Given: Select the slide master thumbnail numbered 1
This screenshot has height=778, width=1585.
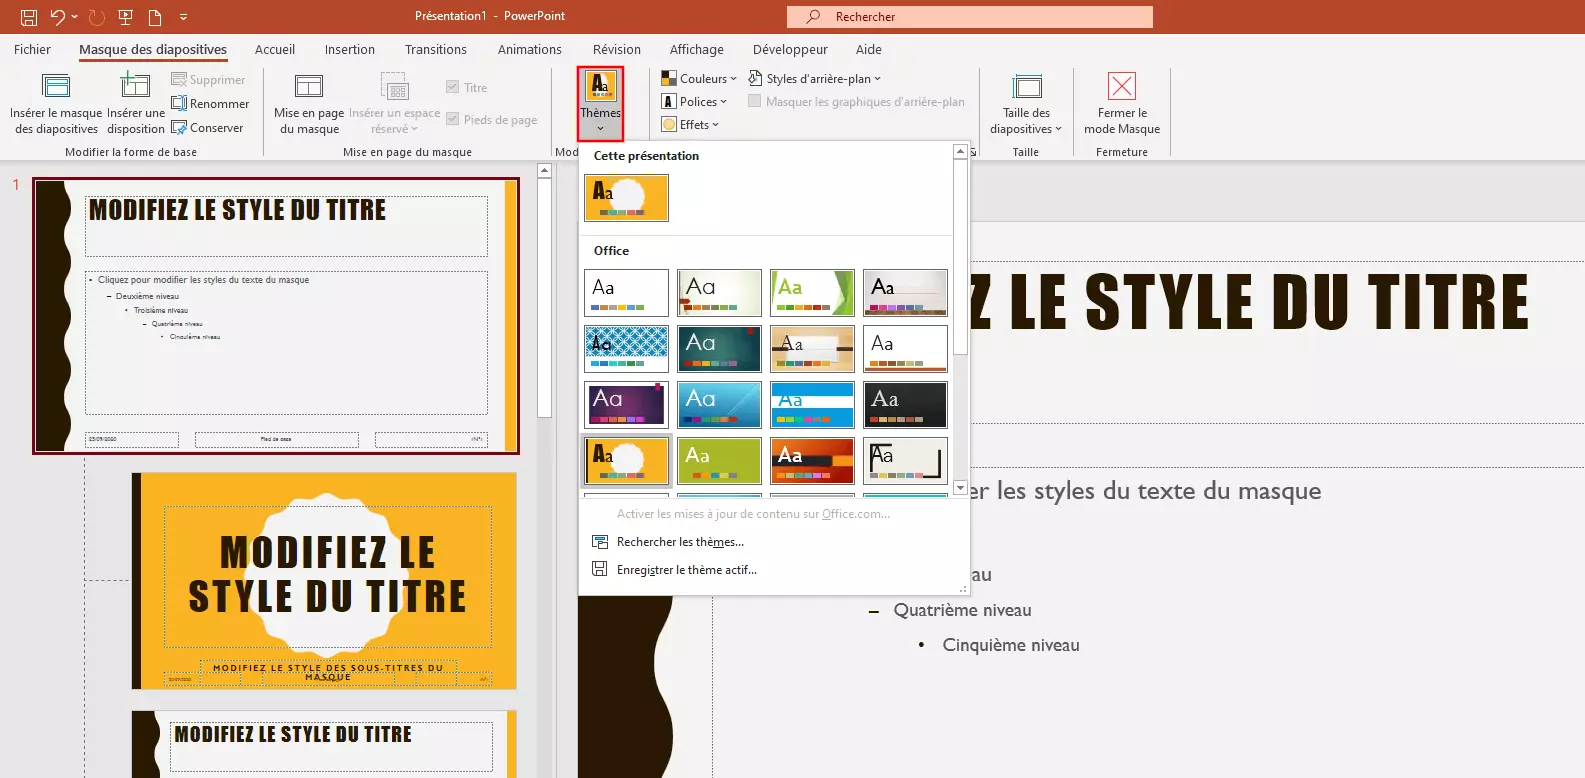Looking at the screenshot, I should click(276, 316).
